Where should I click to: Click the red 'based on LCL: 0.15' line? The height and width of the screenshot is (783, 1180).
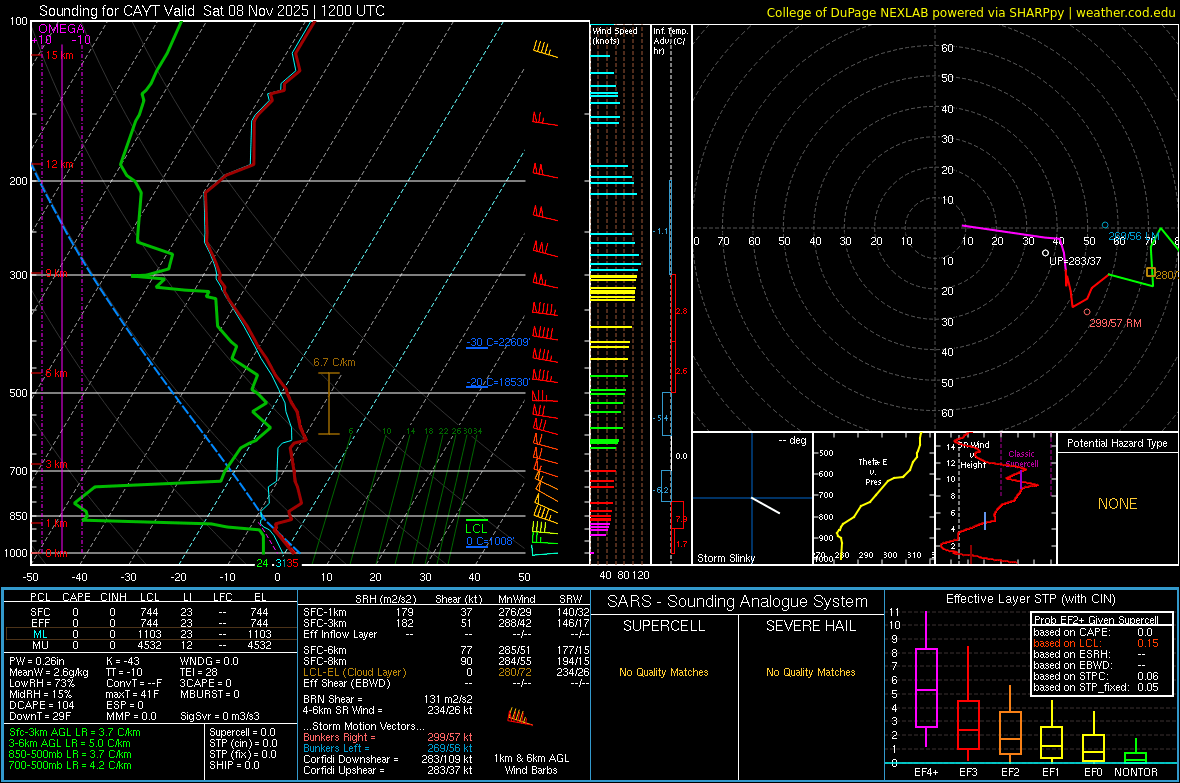pos(1096,643)
